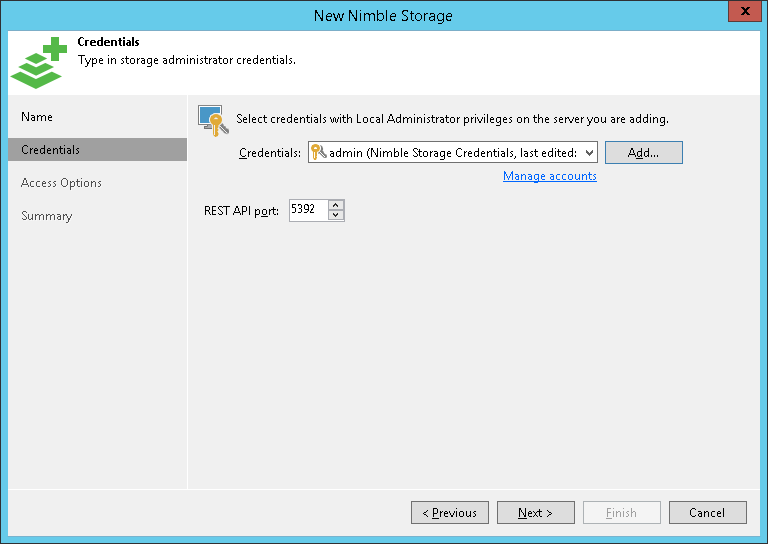Viewport: 768px width, 544px height.
Task: Go to the Name wizard step
Action: click(x=37, y=117)
